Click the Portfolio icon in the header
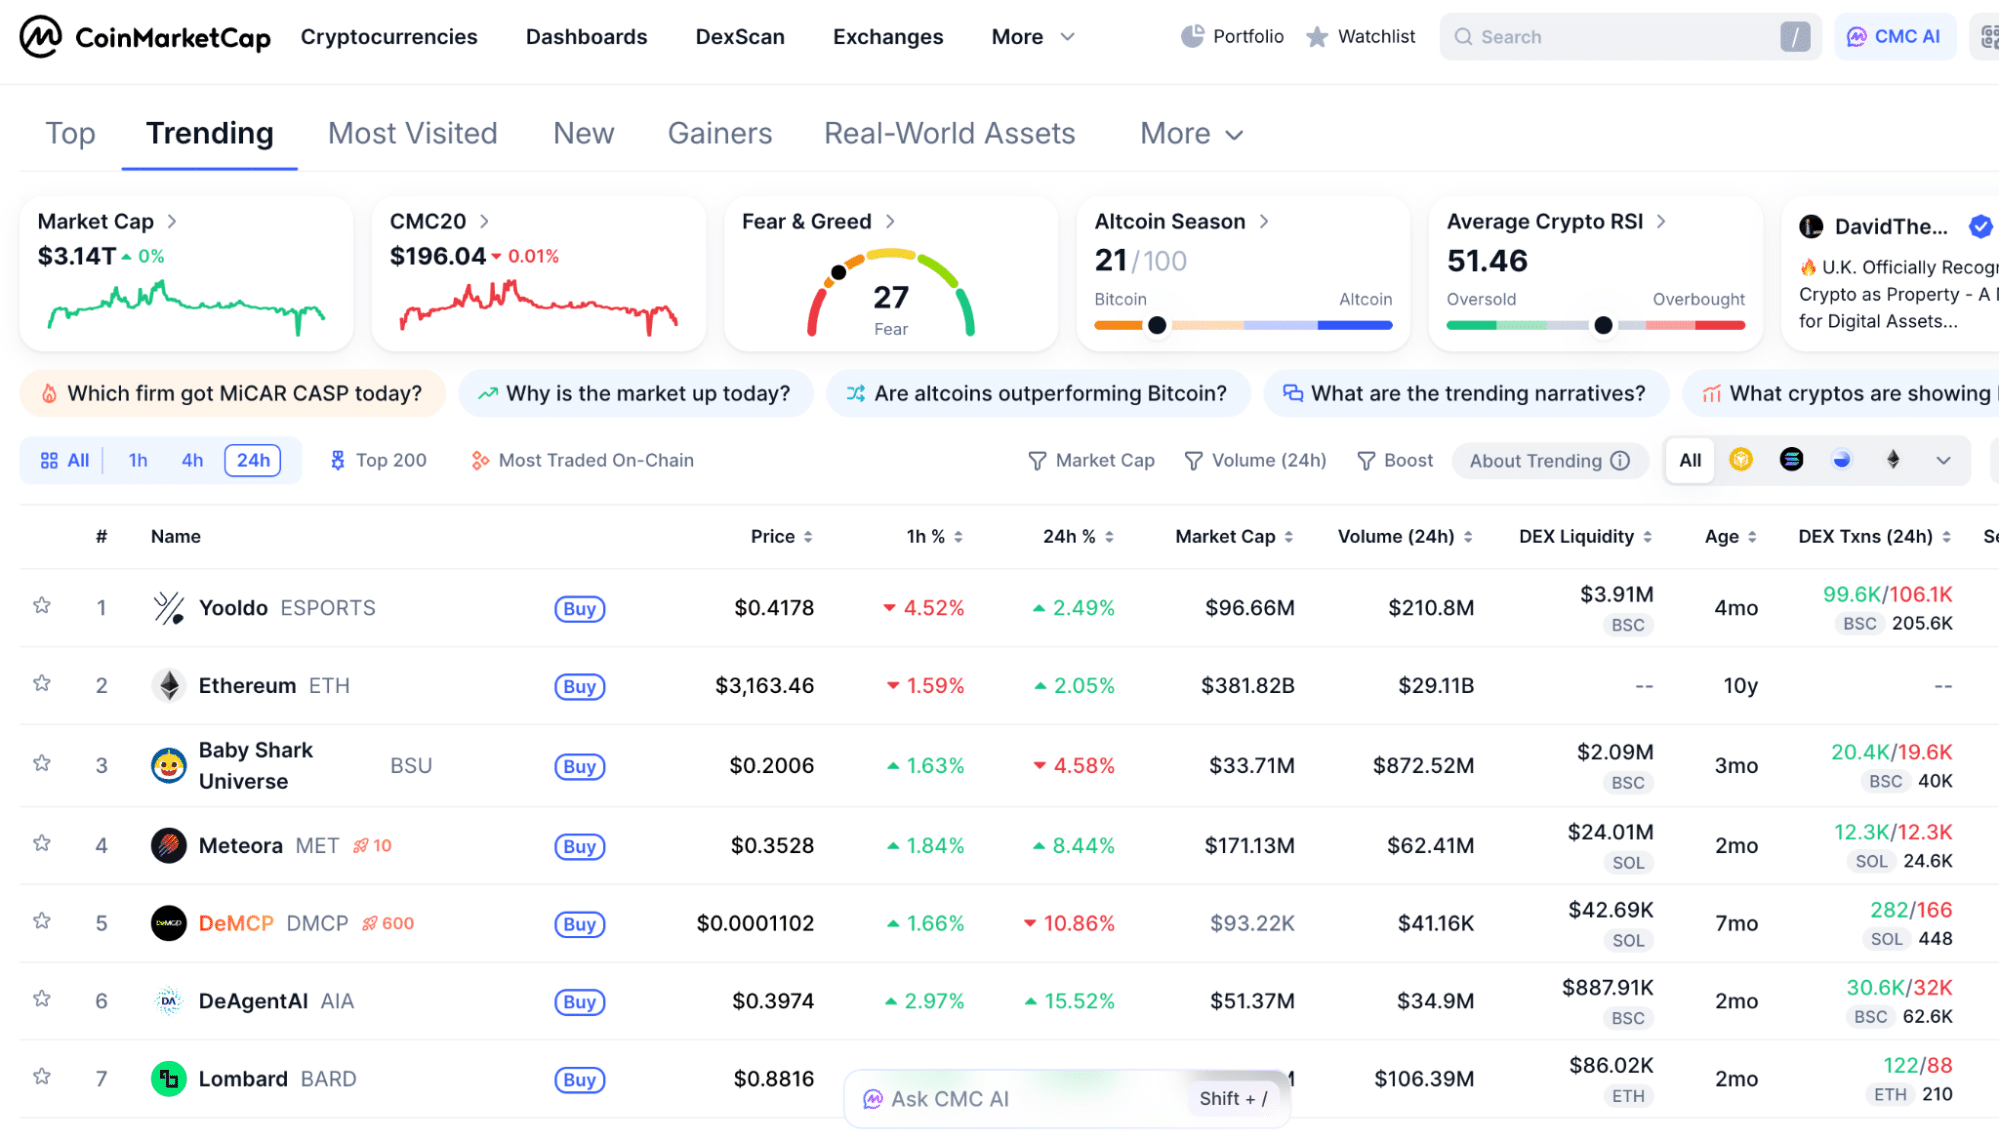This screenshot has height=1136, width=1999. tap(1190, 36)
